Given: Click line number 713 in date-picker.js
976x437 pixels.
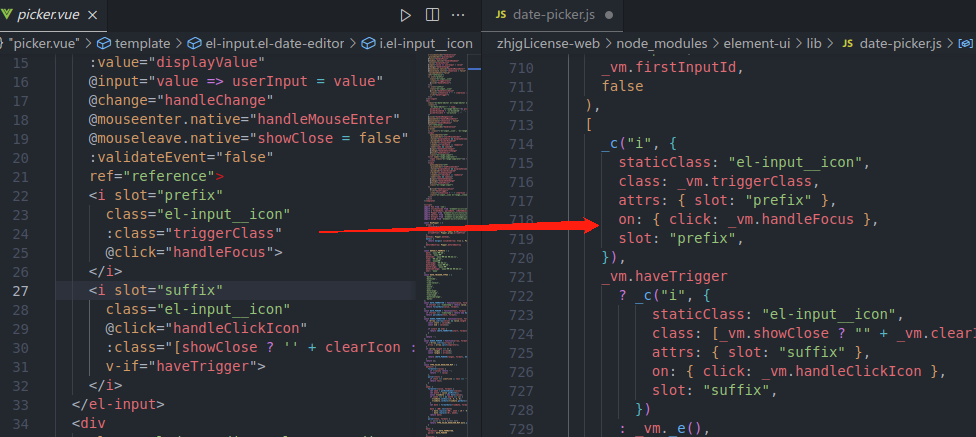Looking at the screenshot, I should tap(521, 125).
